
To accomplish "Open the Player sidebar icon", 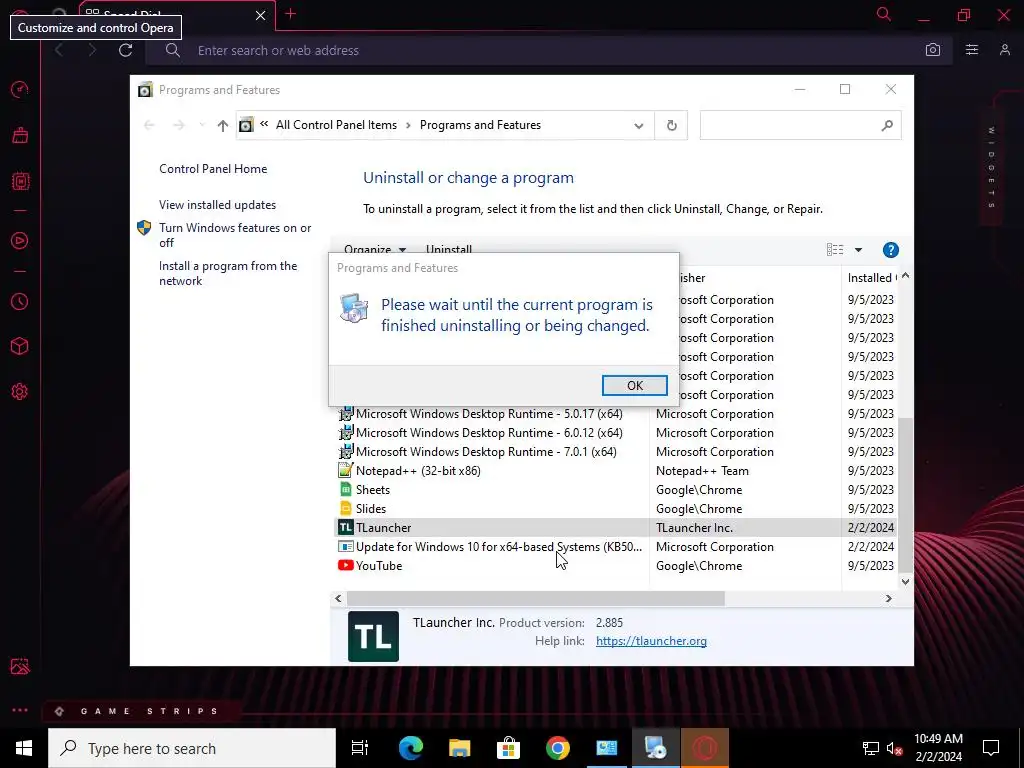I will click(x=20, y=240).
